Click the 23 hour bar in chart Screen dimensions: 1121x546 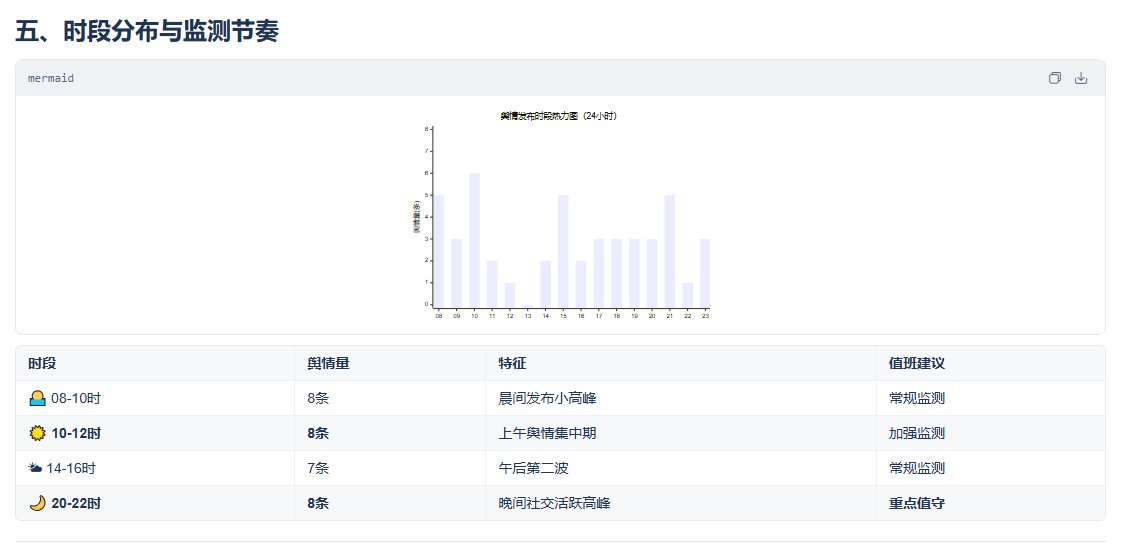[x=705, y=273]
